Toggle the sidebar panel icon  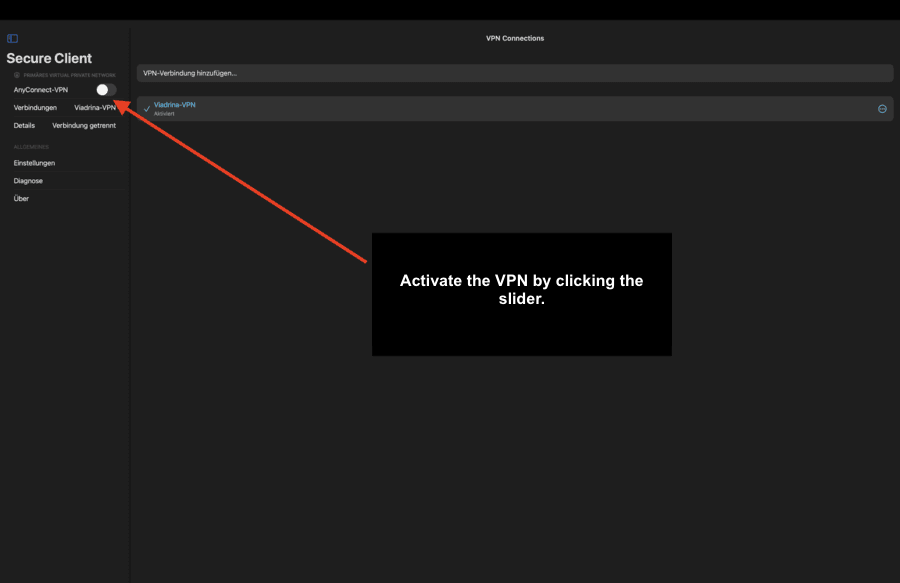12,38
